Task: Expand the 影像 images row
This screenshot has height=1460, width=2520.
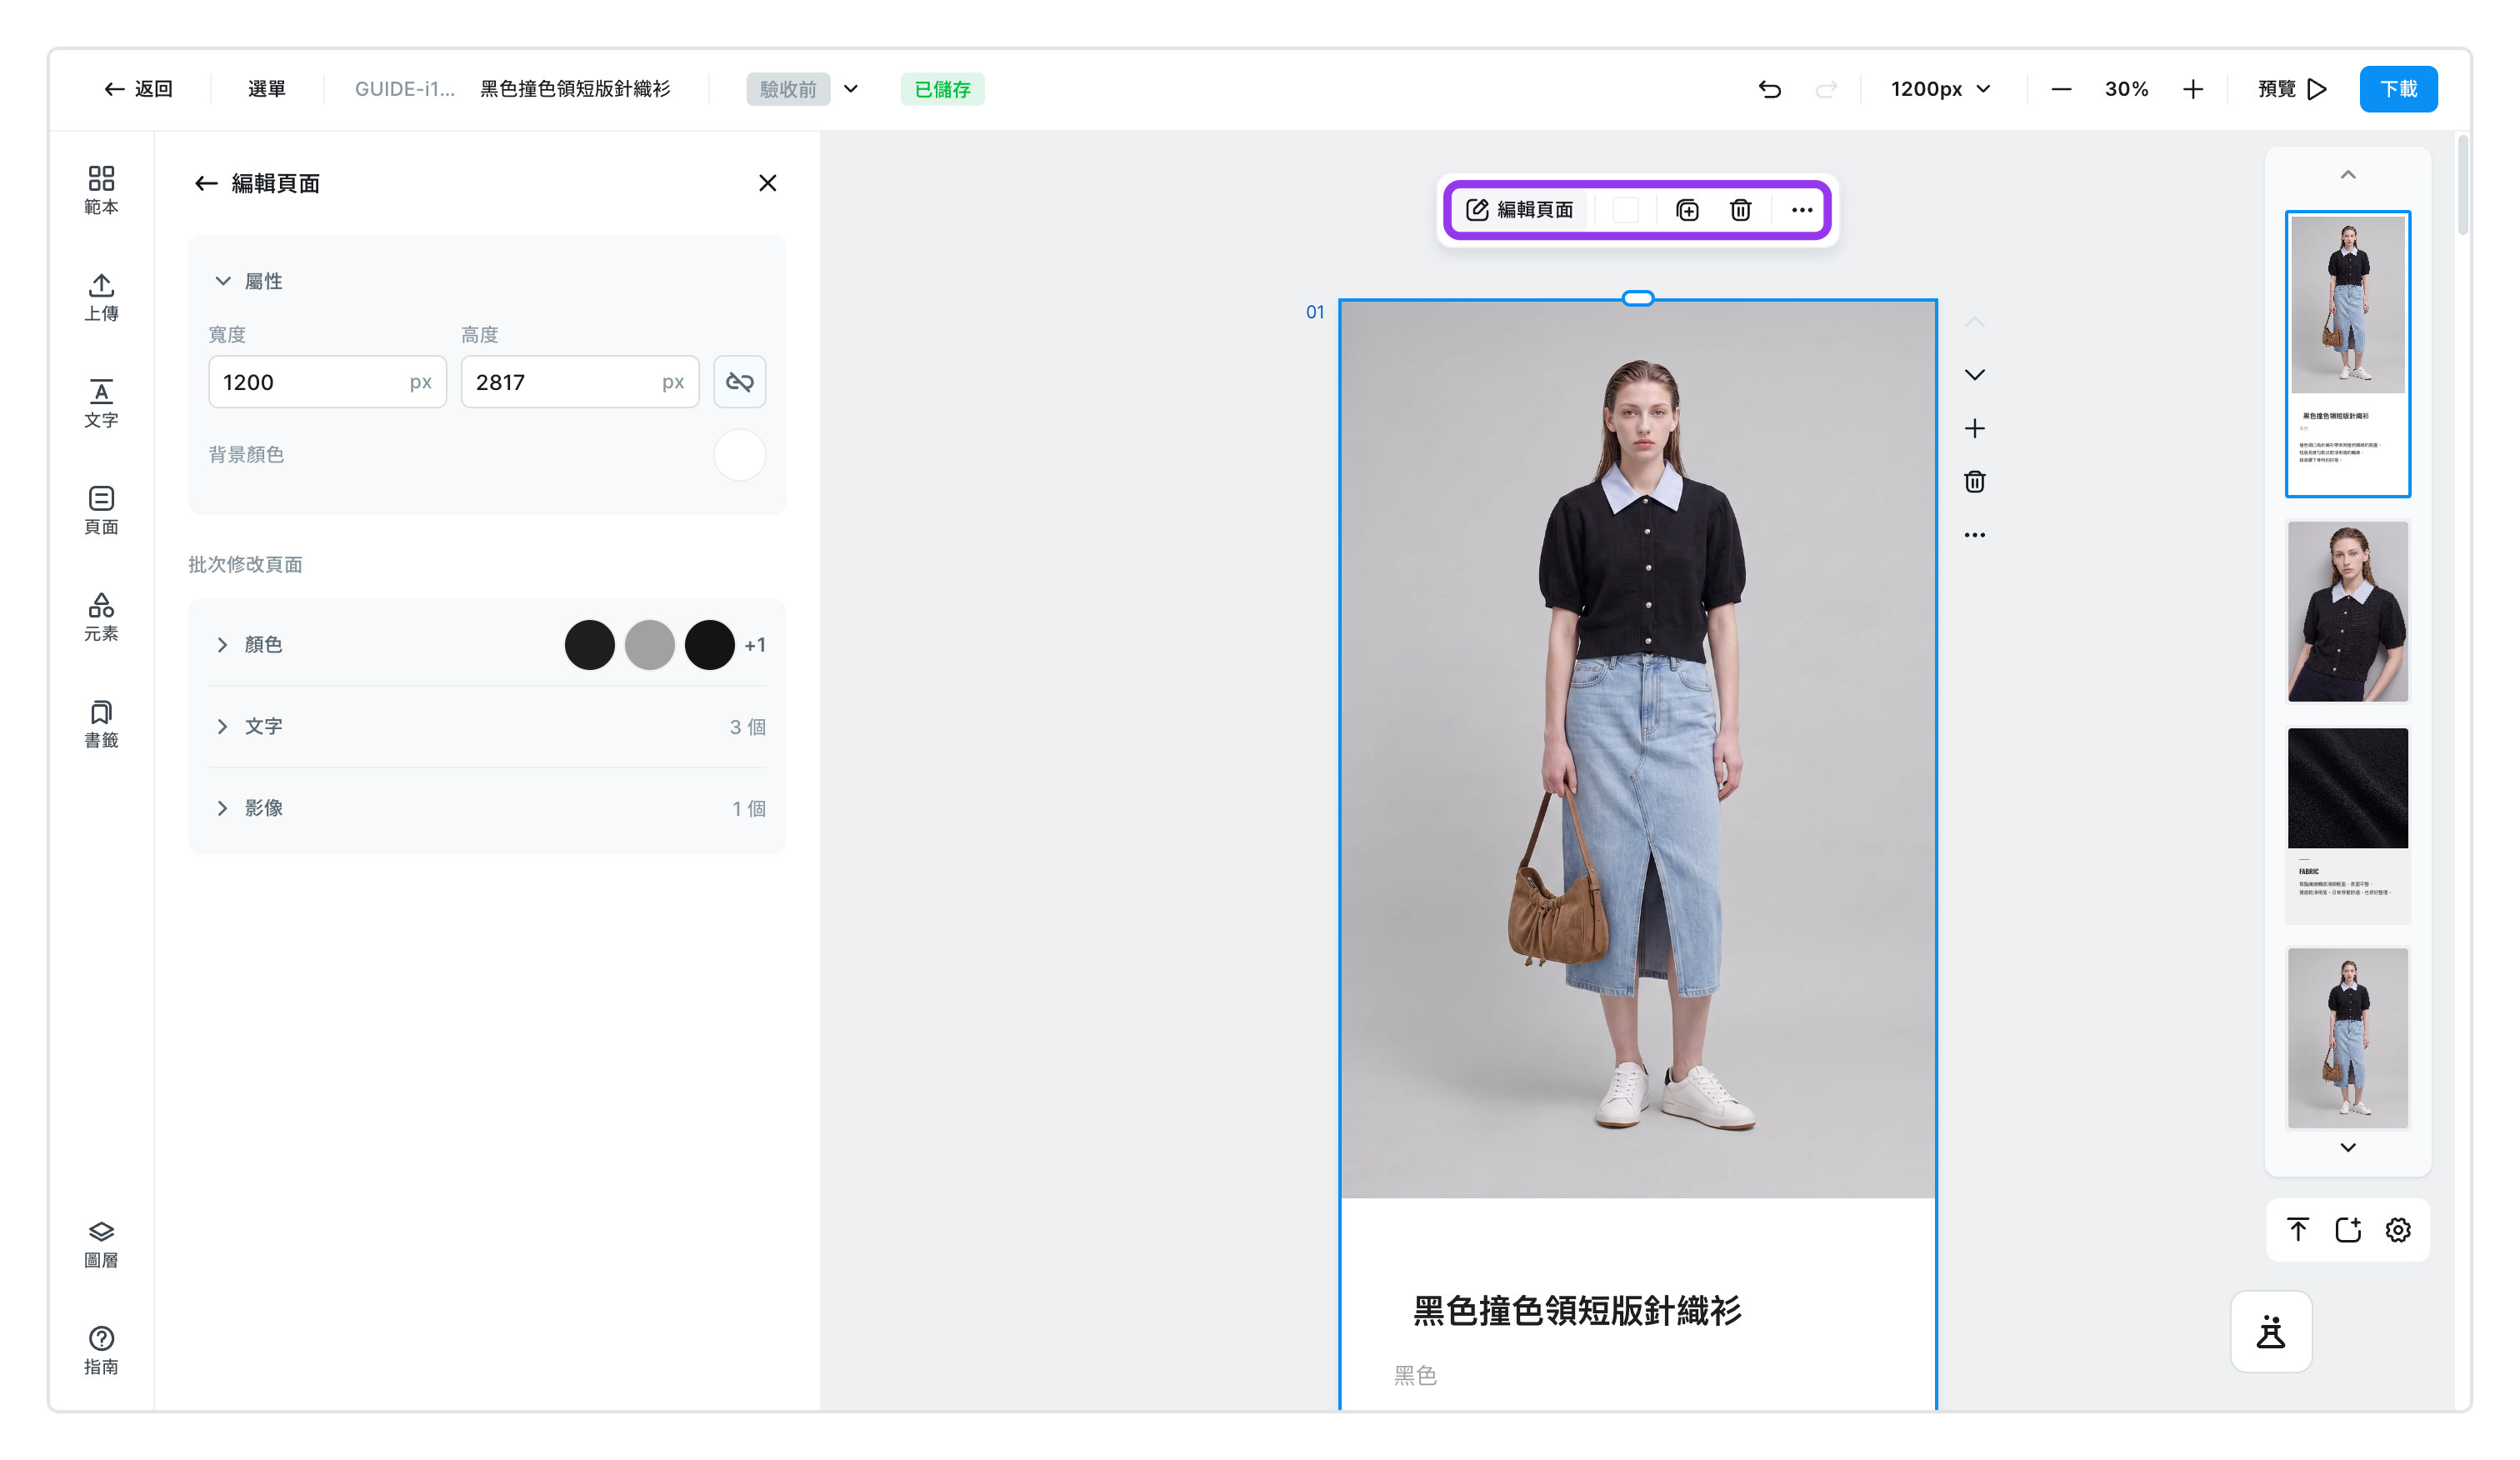Action: coord(487,808)
